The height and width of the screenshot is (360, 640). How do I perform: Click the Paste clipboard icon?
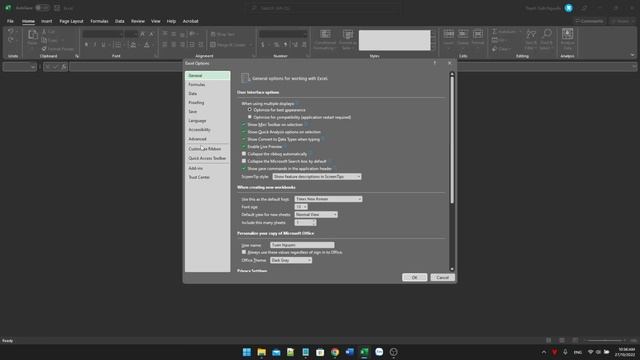(x=33, y=35)
